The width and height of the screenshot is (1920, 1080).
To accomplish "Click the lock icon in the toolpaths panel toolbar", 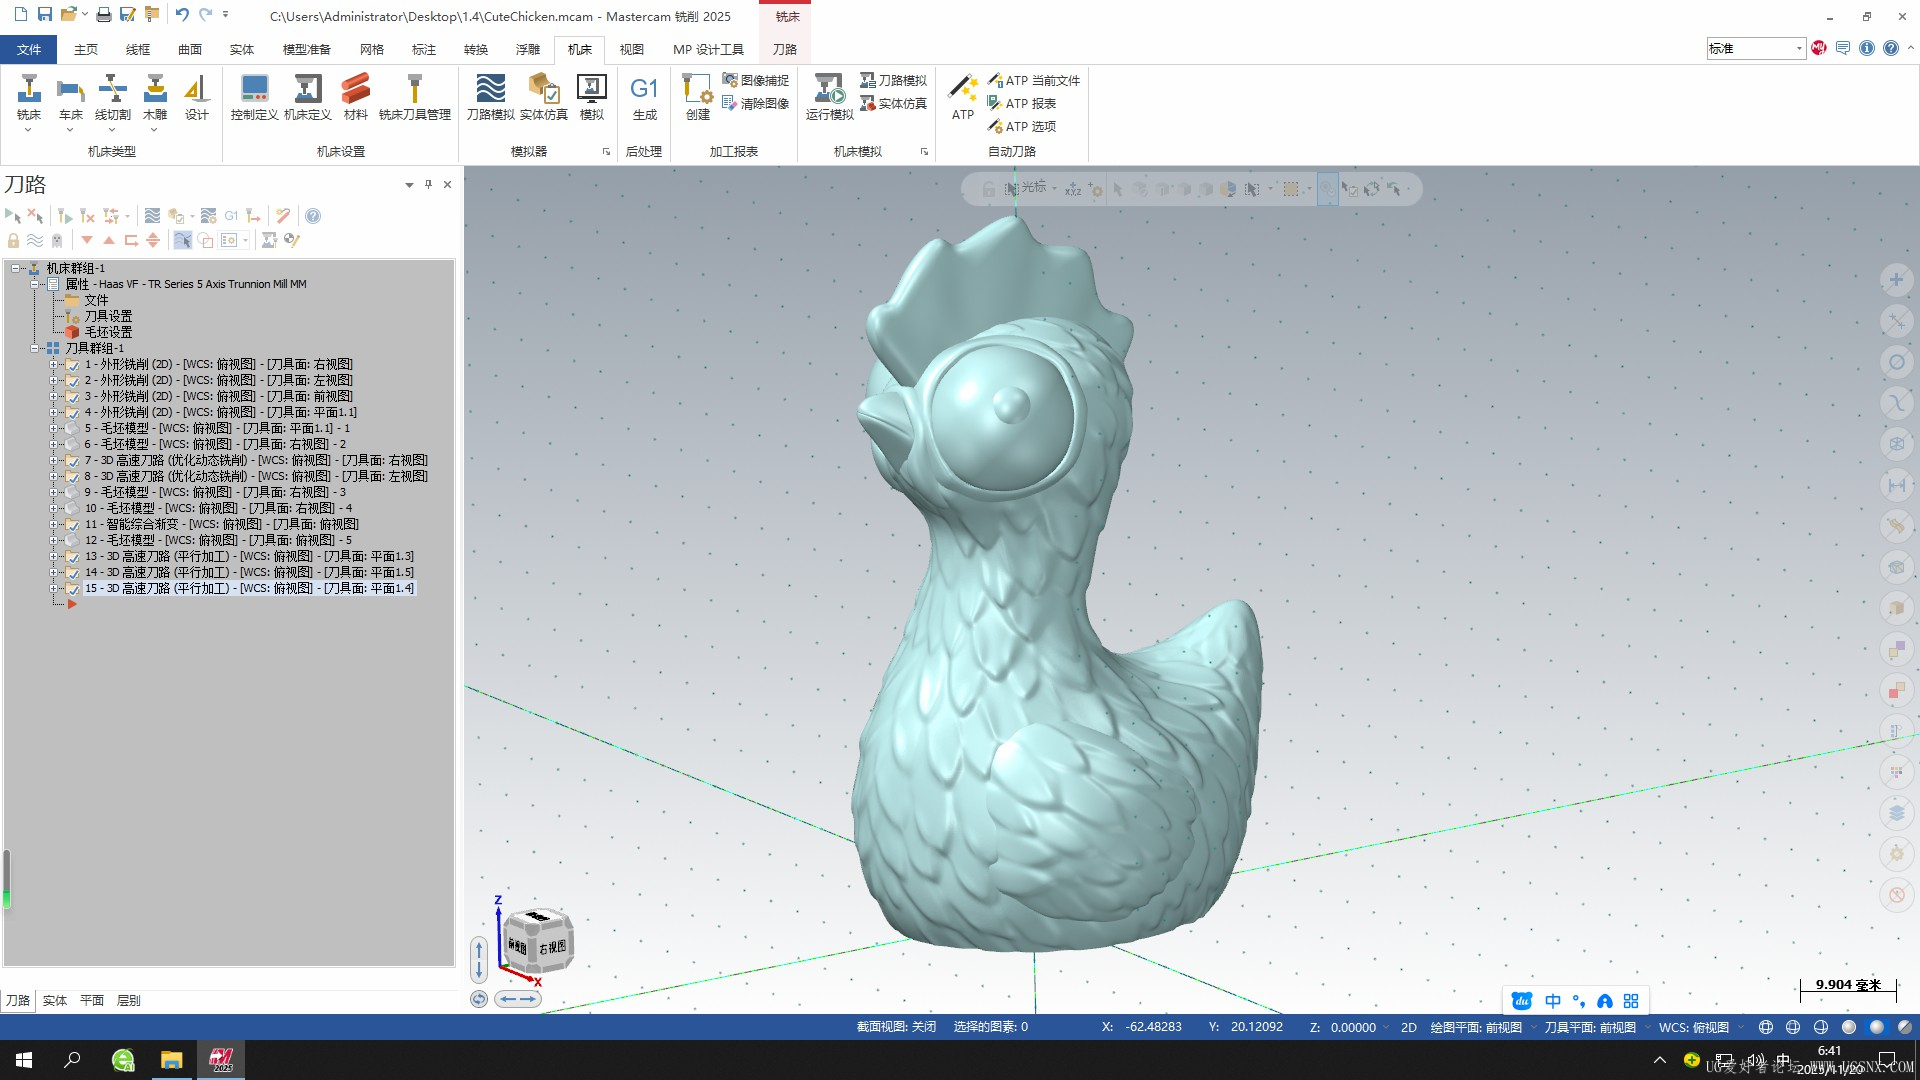I will tap(13, 240).
